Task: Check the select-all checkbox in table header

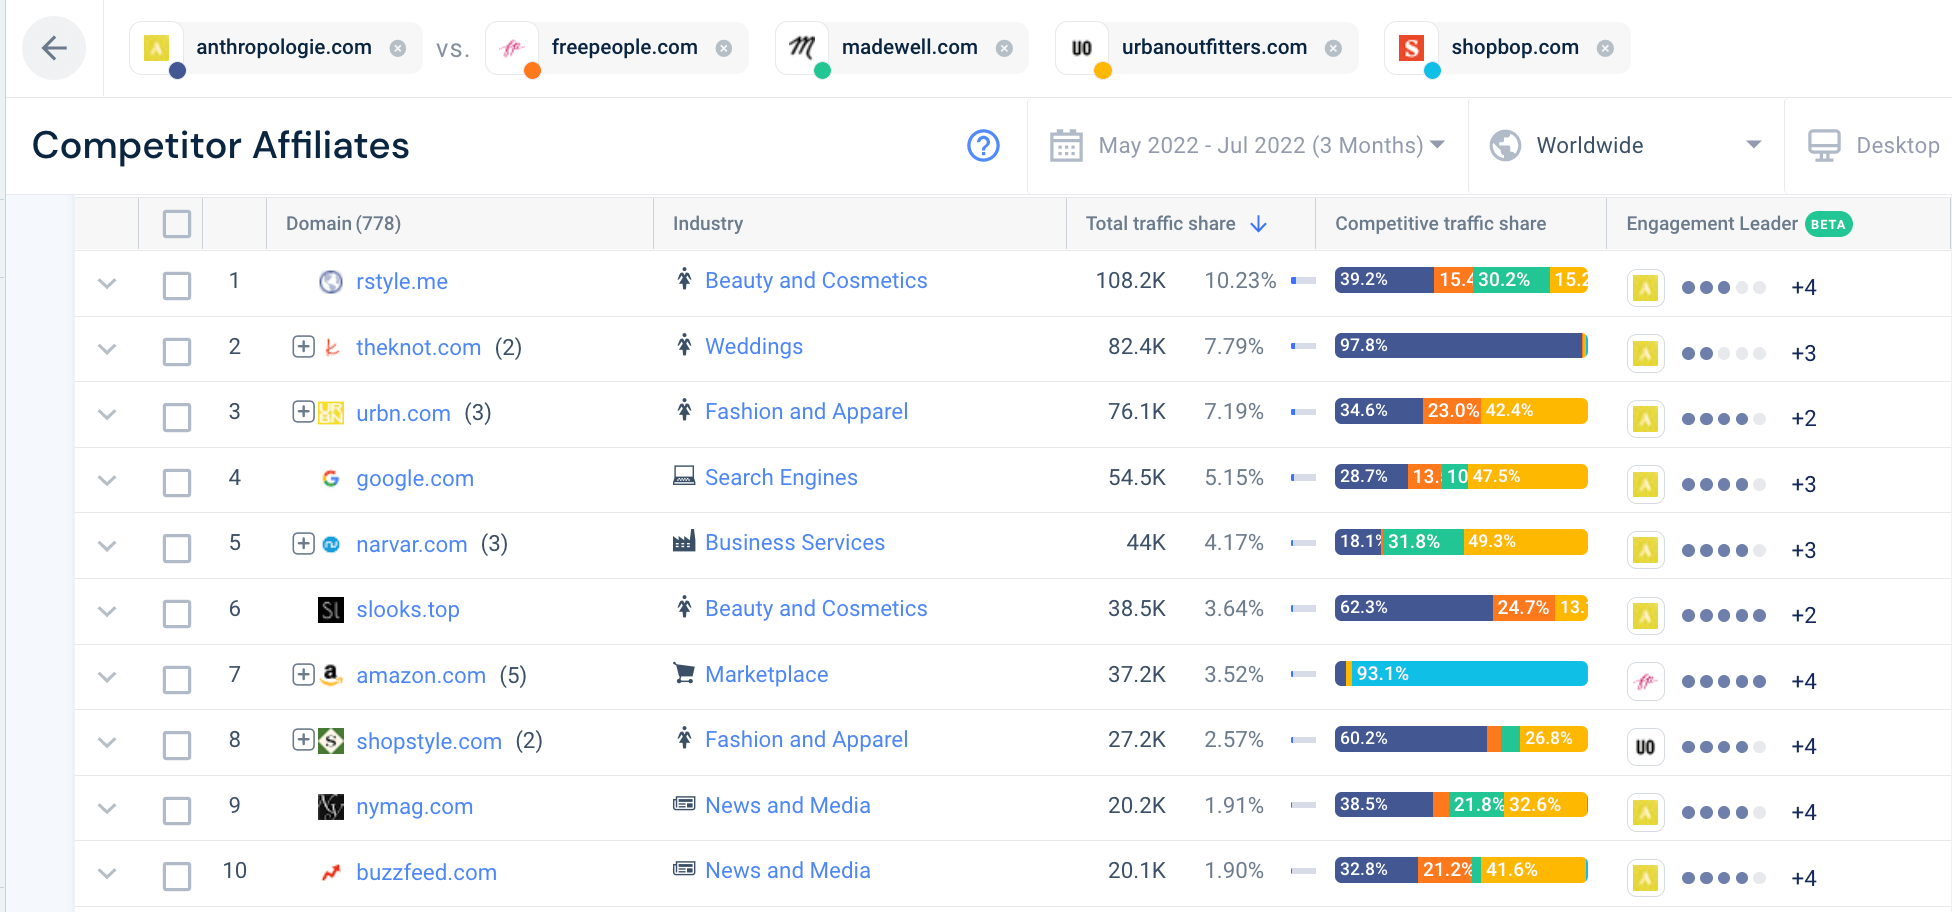Action: pos(176,223)
